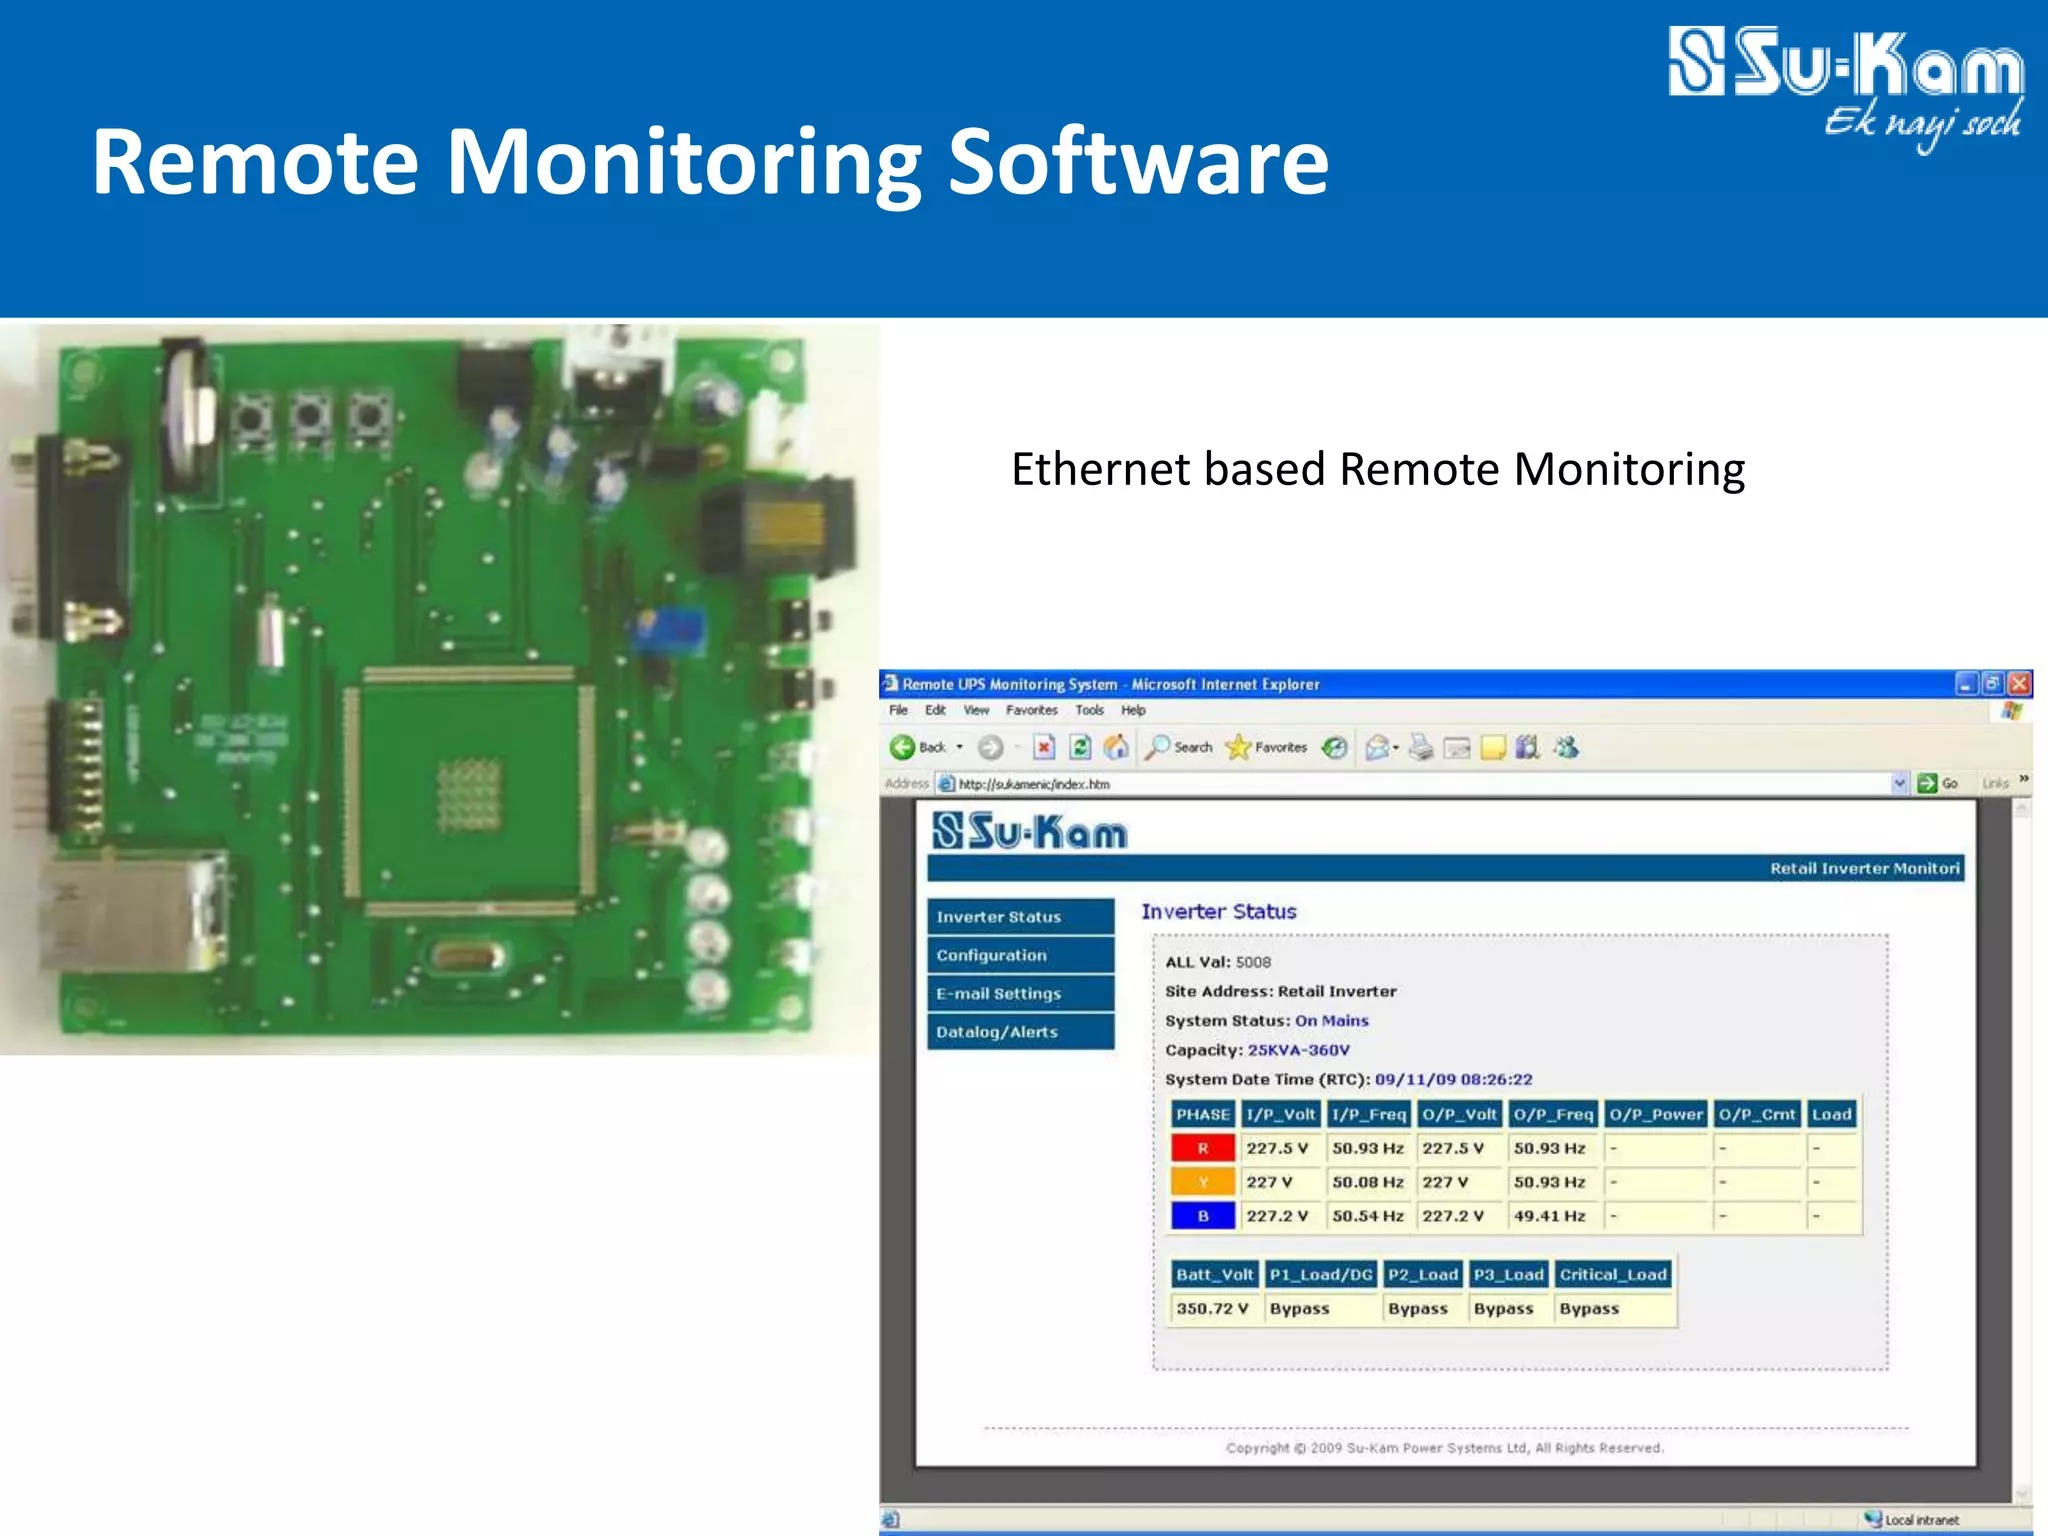Click the Batt_Volt column header

coord(1214,1274)
